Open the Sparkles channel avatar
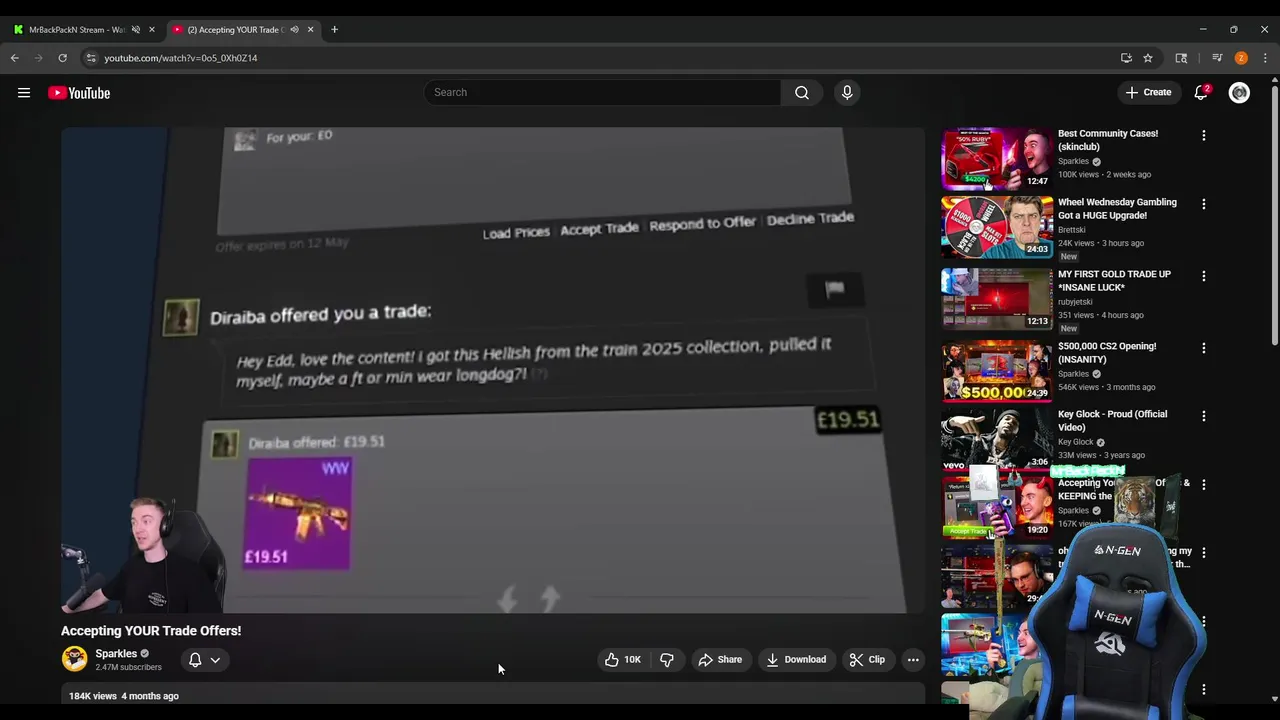The height and width of the screenshot is (720, 1280). (x=74, y=658)
